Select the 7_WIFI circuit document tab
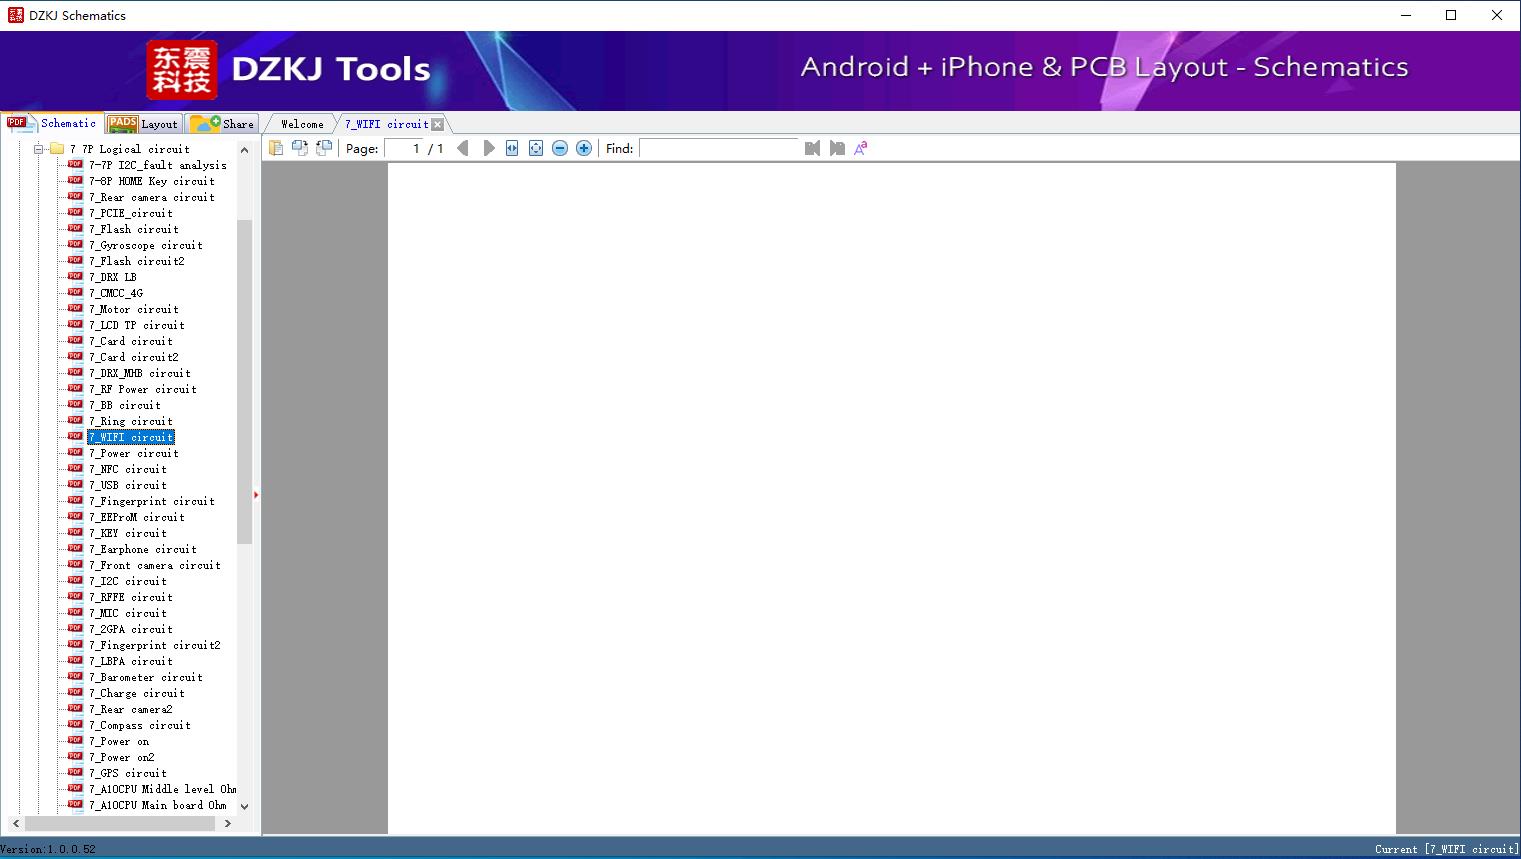Image resolution: width=1521 pixels, height=859 pixels. [386, 124]
